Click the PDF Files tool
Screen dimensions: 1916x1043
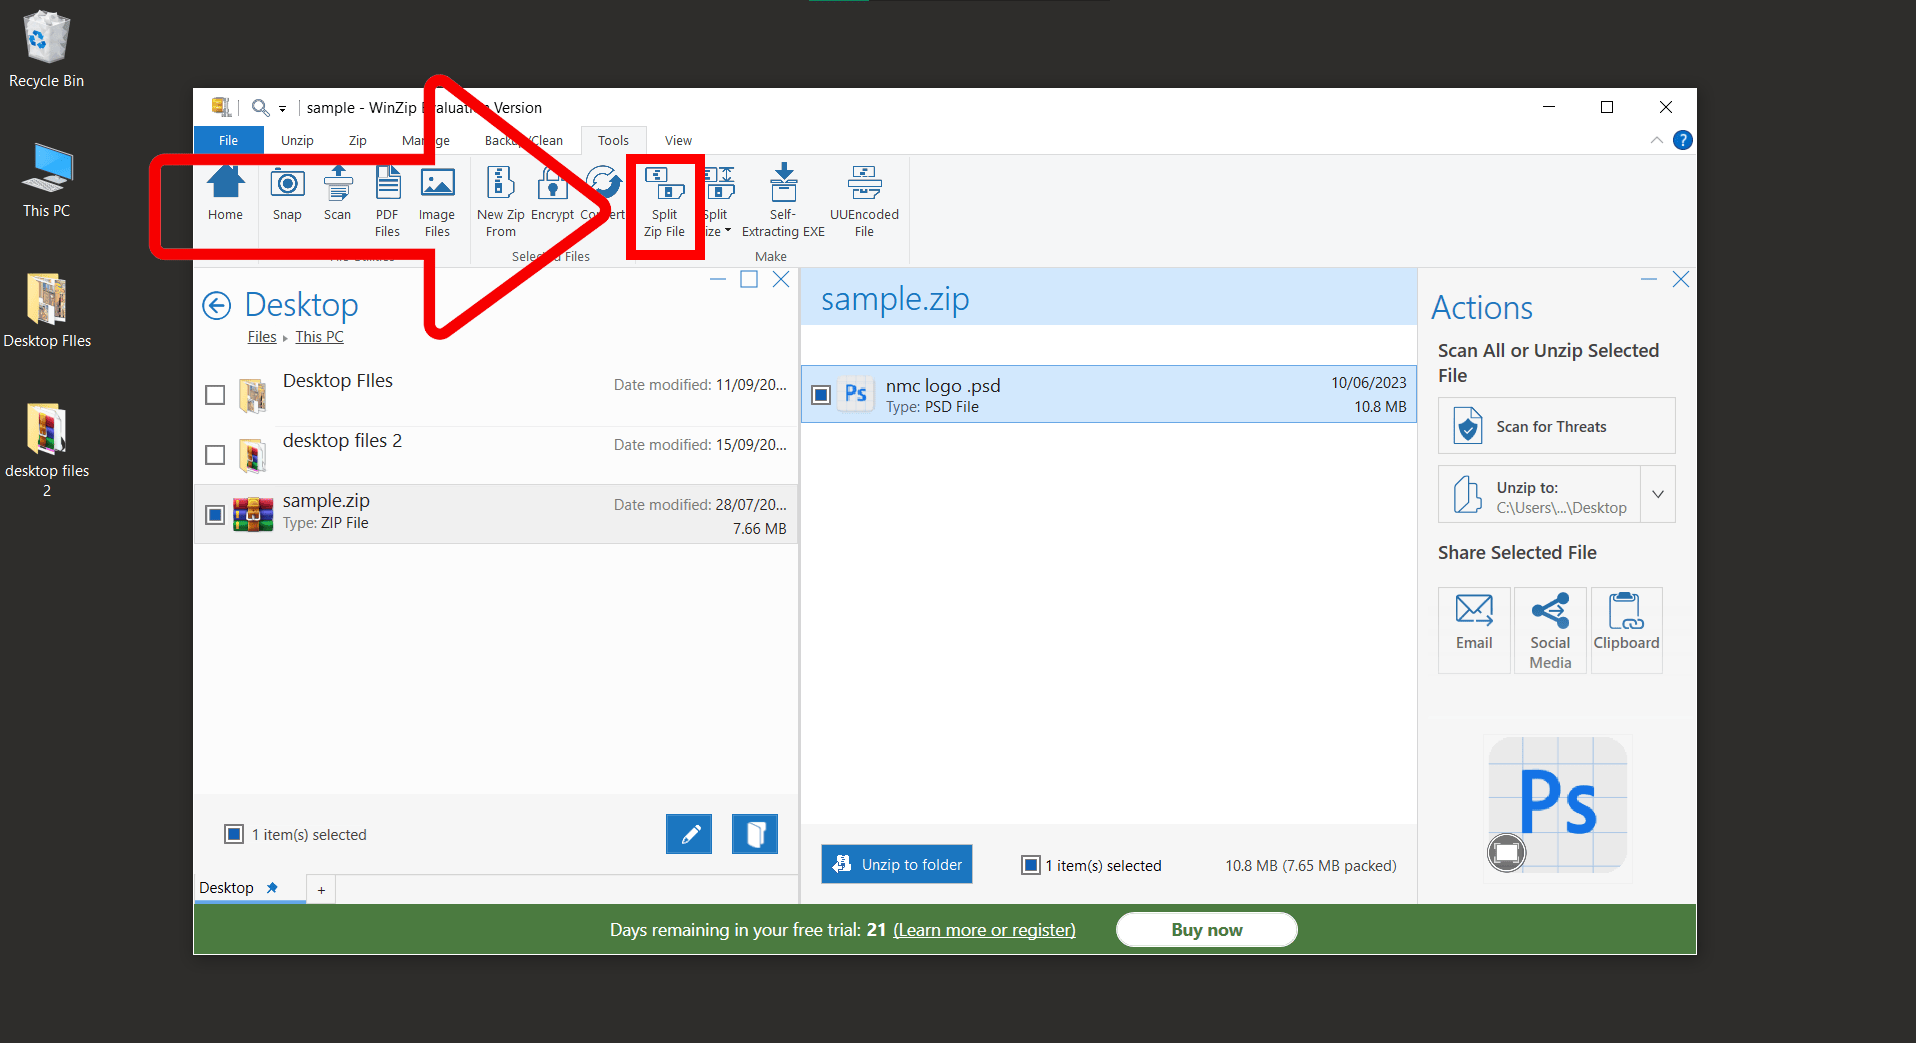(x=387, y=200)
